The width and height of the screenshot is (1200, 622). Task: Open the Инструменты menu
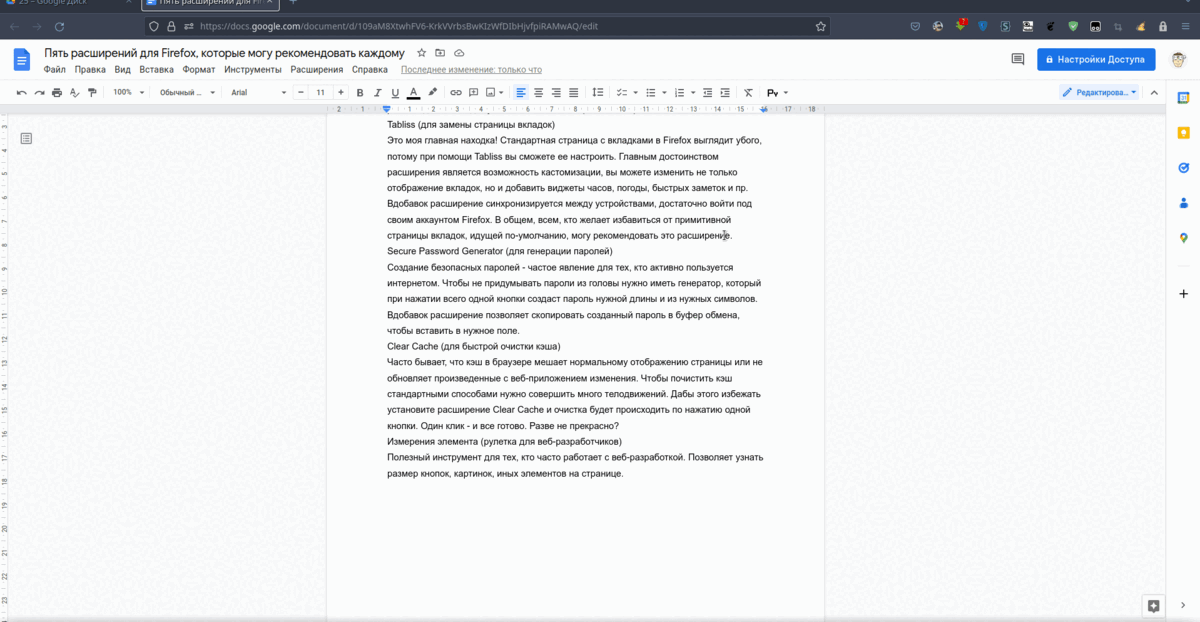pyautogui.click(x=253, y=70)
